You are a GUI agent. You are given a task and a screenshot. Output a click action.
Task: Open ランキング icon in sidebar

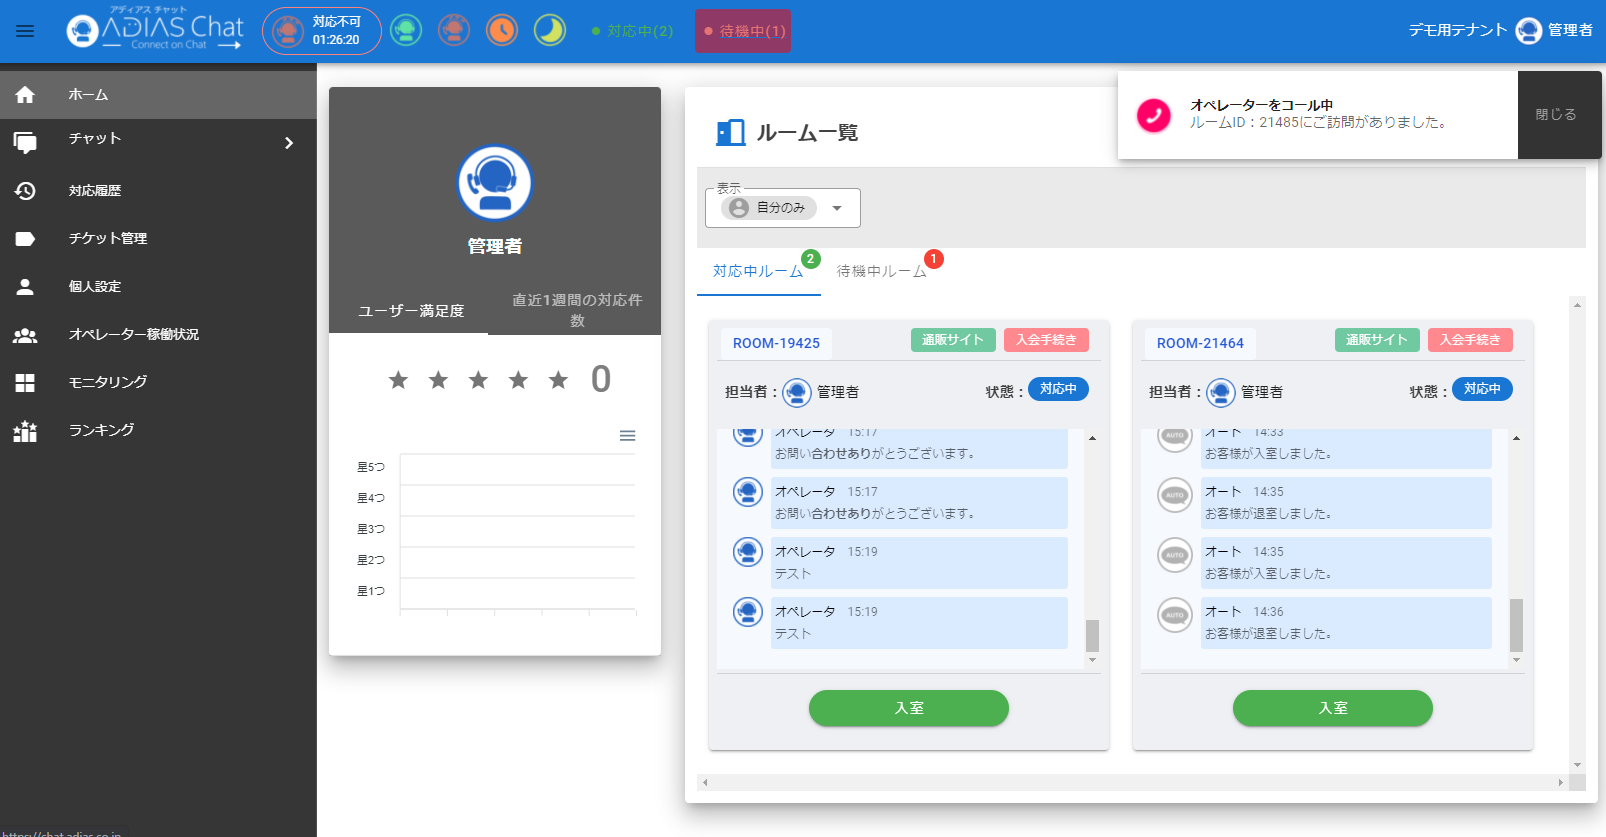(x=25, y=430)
